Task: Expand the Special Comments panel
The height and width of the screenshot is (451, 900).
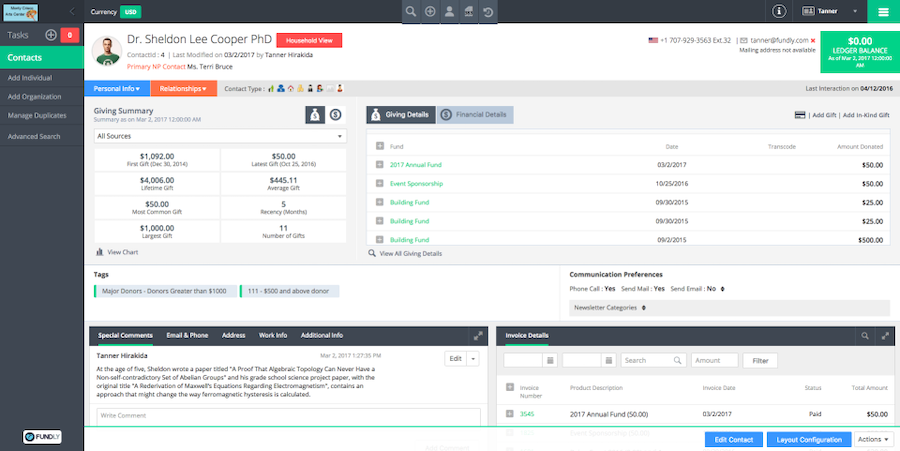Action: coord(478,336)
